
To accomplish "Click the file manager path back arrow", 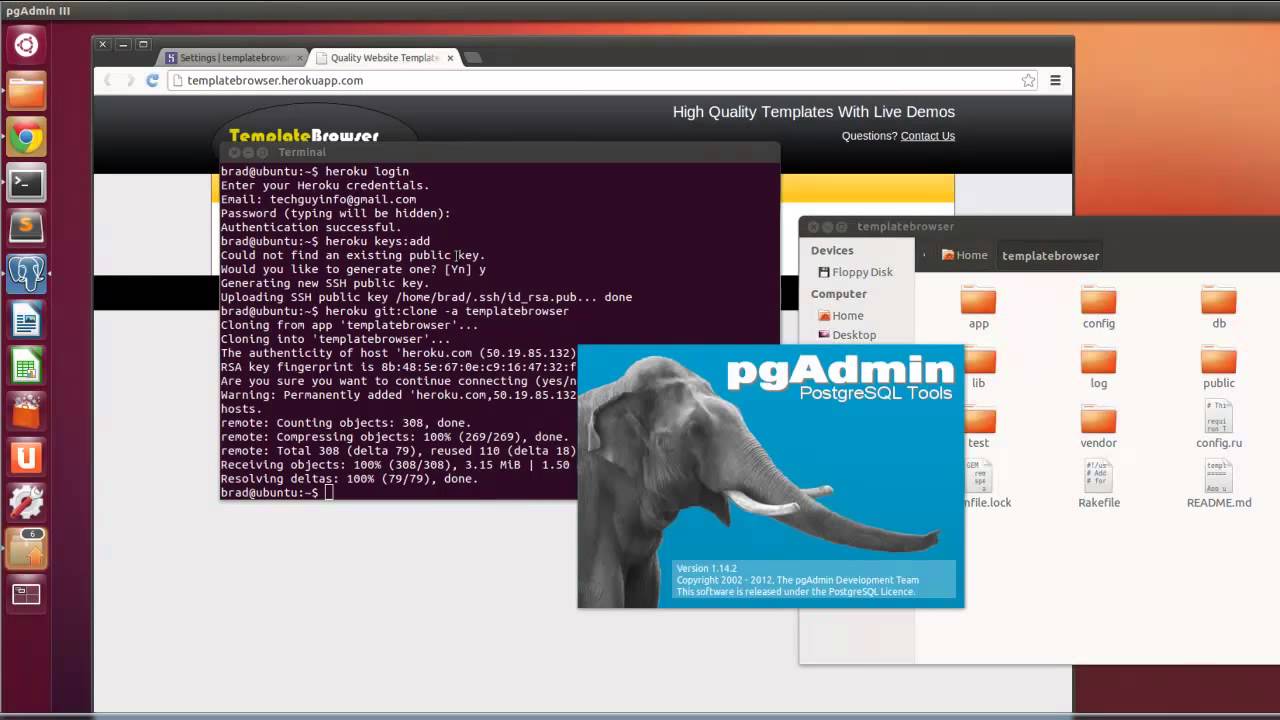I will (924, 255).
